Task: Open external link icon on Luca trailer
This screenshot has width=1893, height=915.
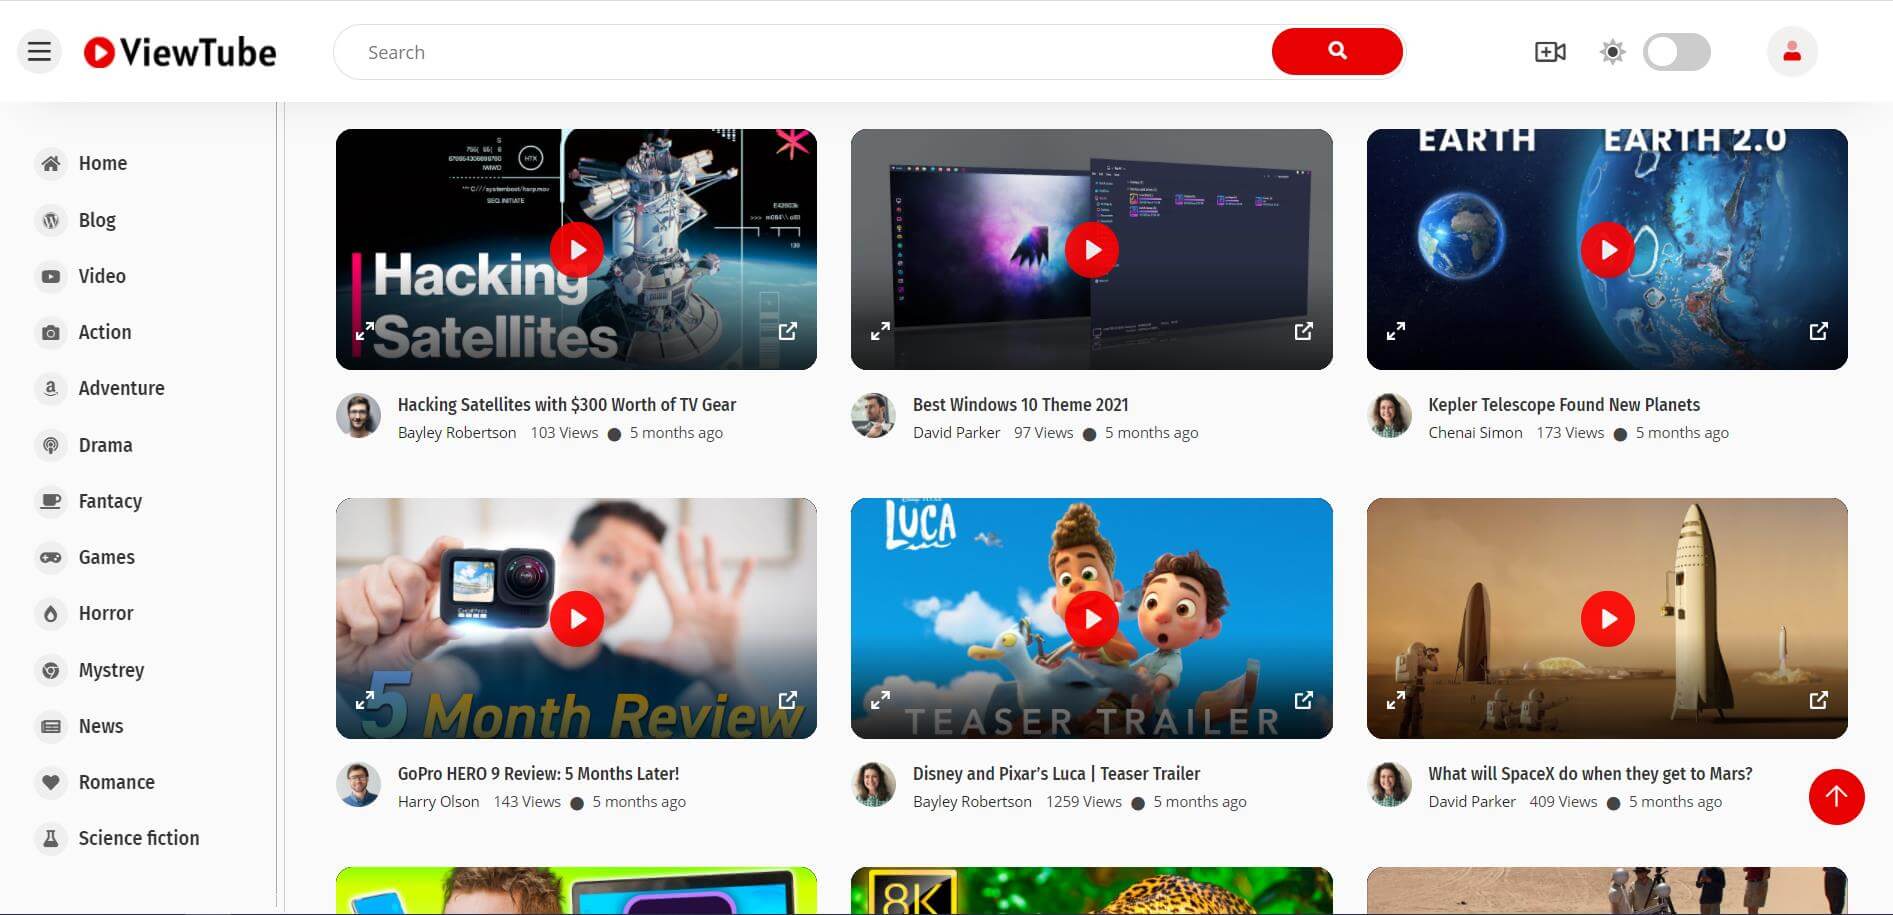Action: 1303,700
